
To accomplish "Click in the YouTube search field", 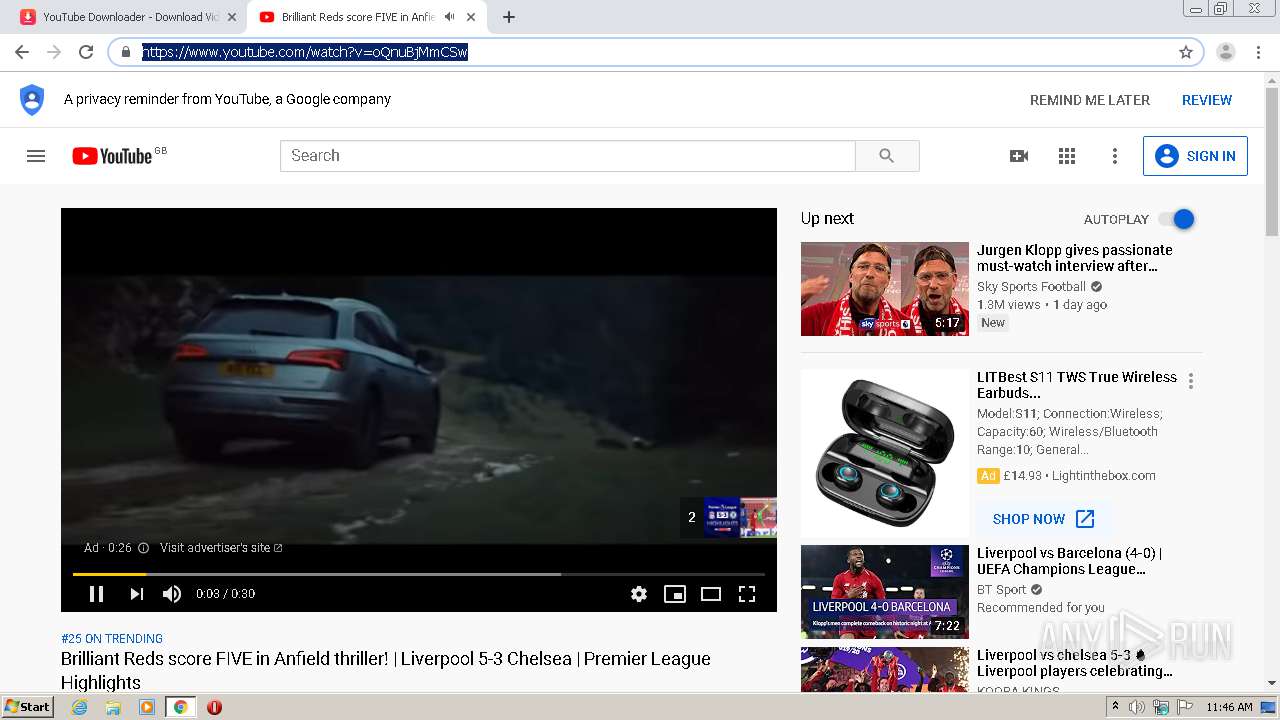I will click(x=568, y=156).
